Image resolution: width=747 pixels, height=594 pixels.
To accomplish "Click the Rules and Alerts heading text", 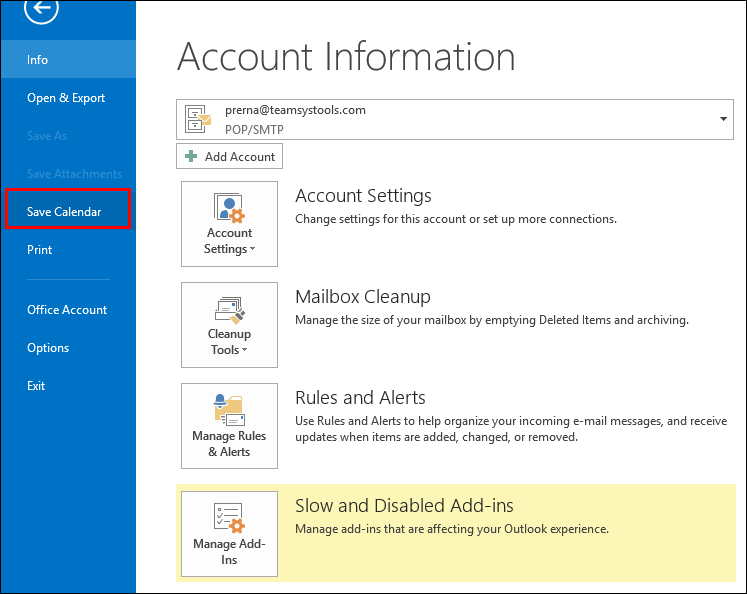I will pos(360,398).
